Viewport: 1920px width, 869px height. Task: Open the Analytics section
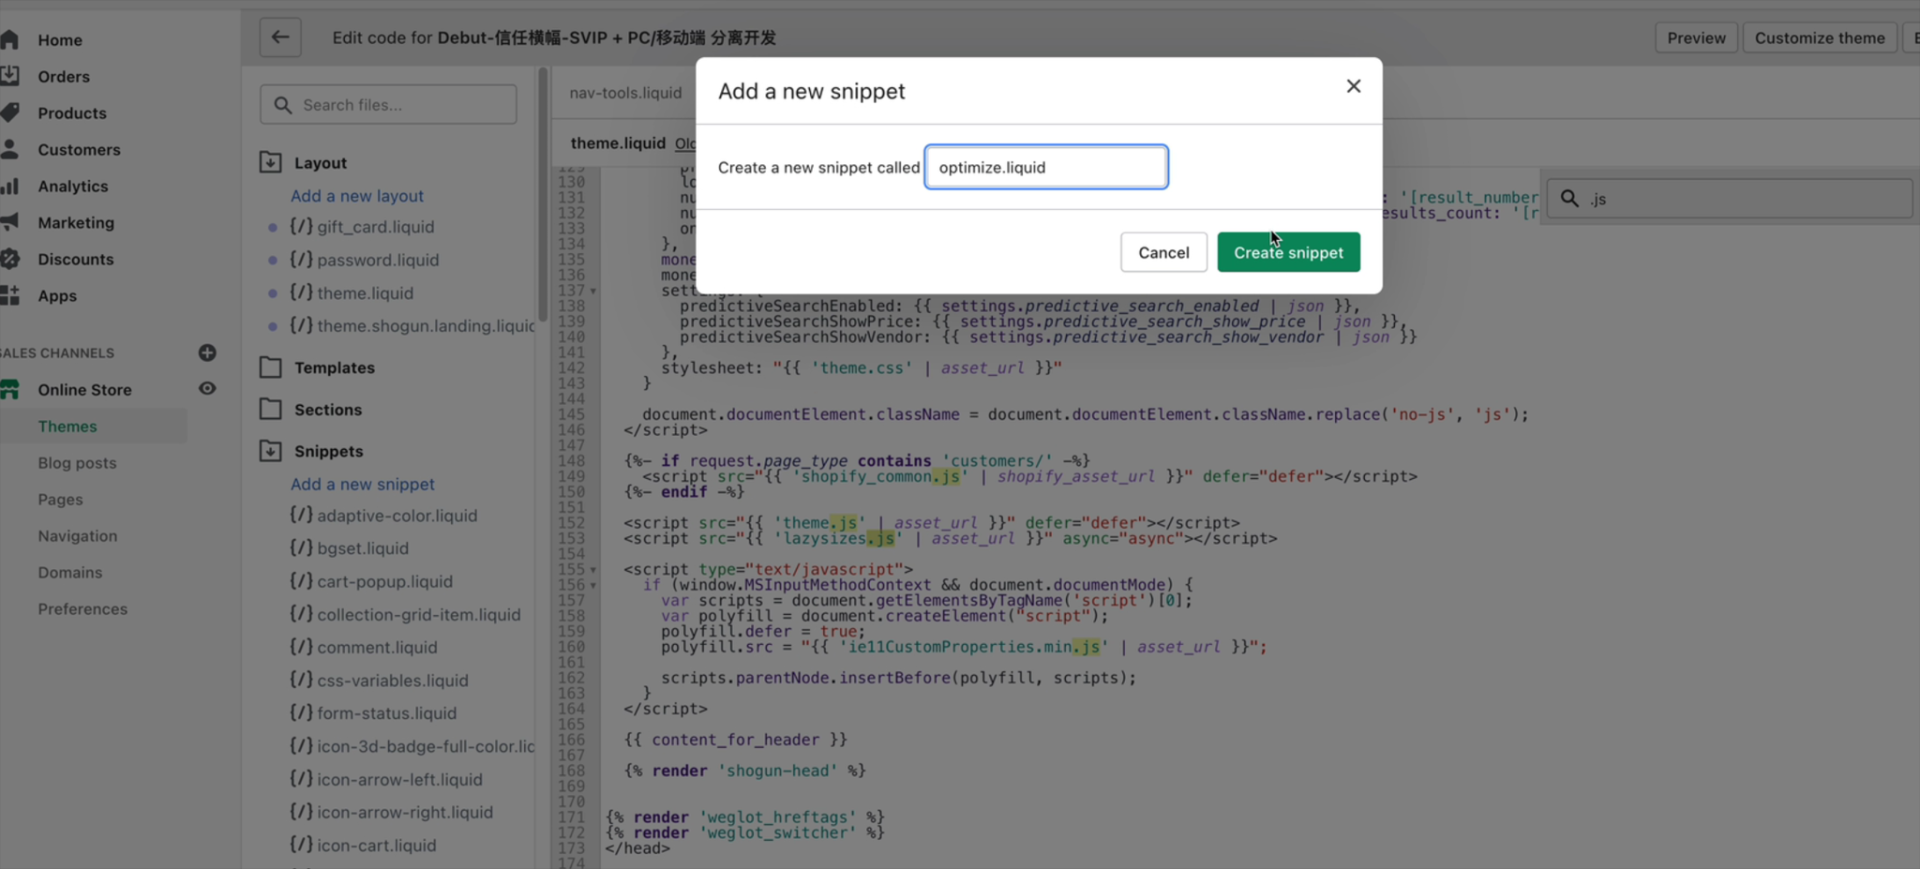pos(73,186)
